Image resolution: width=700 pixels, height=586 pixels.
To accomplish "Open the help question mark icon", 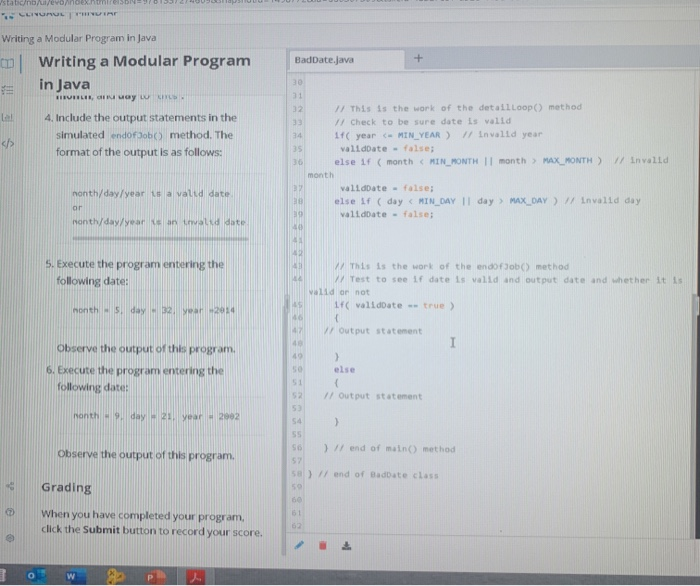I will (x=10, y=512).
